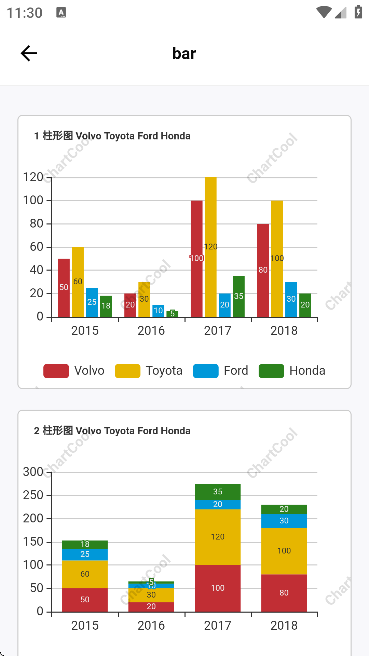The height and width of the screenshot is (656, 369).
Task: Toggle Honda series via green legend swatch
Action: pyautogui.click(x=271, y=371)
